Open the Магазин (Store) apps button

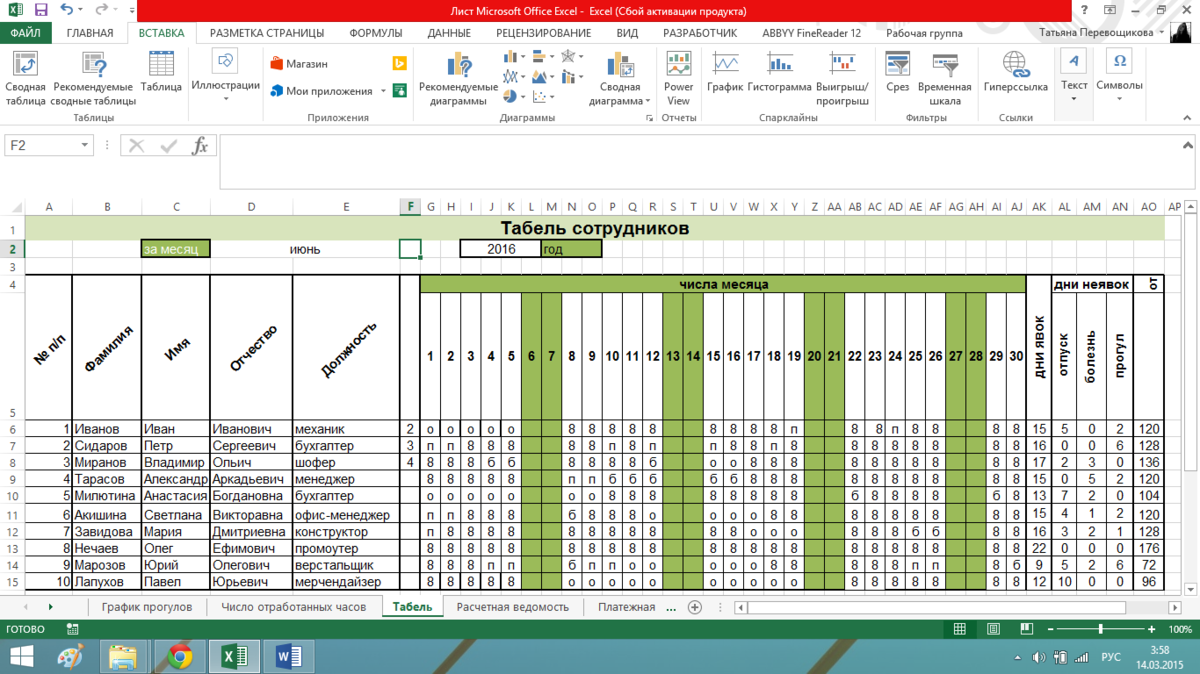coord(299,63)
